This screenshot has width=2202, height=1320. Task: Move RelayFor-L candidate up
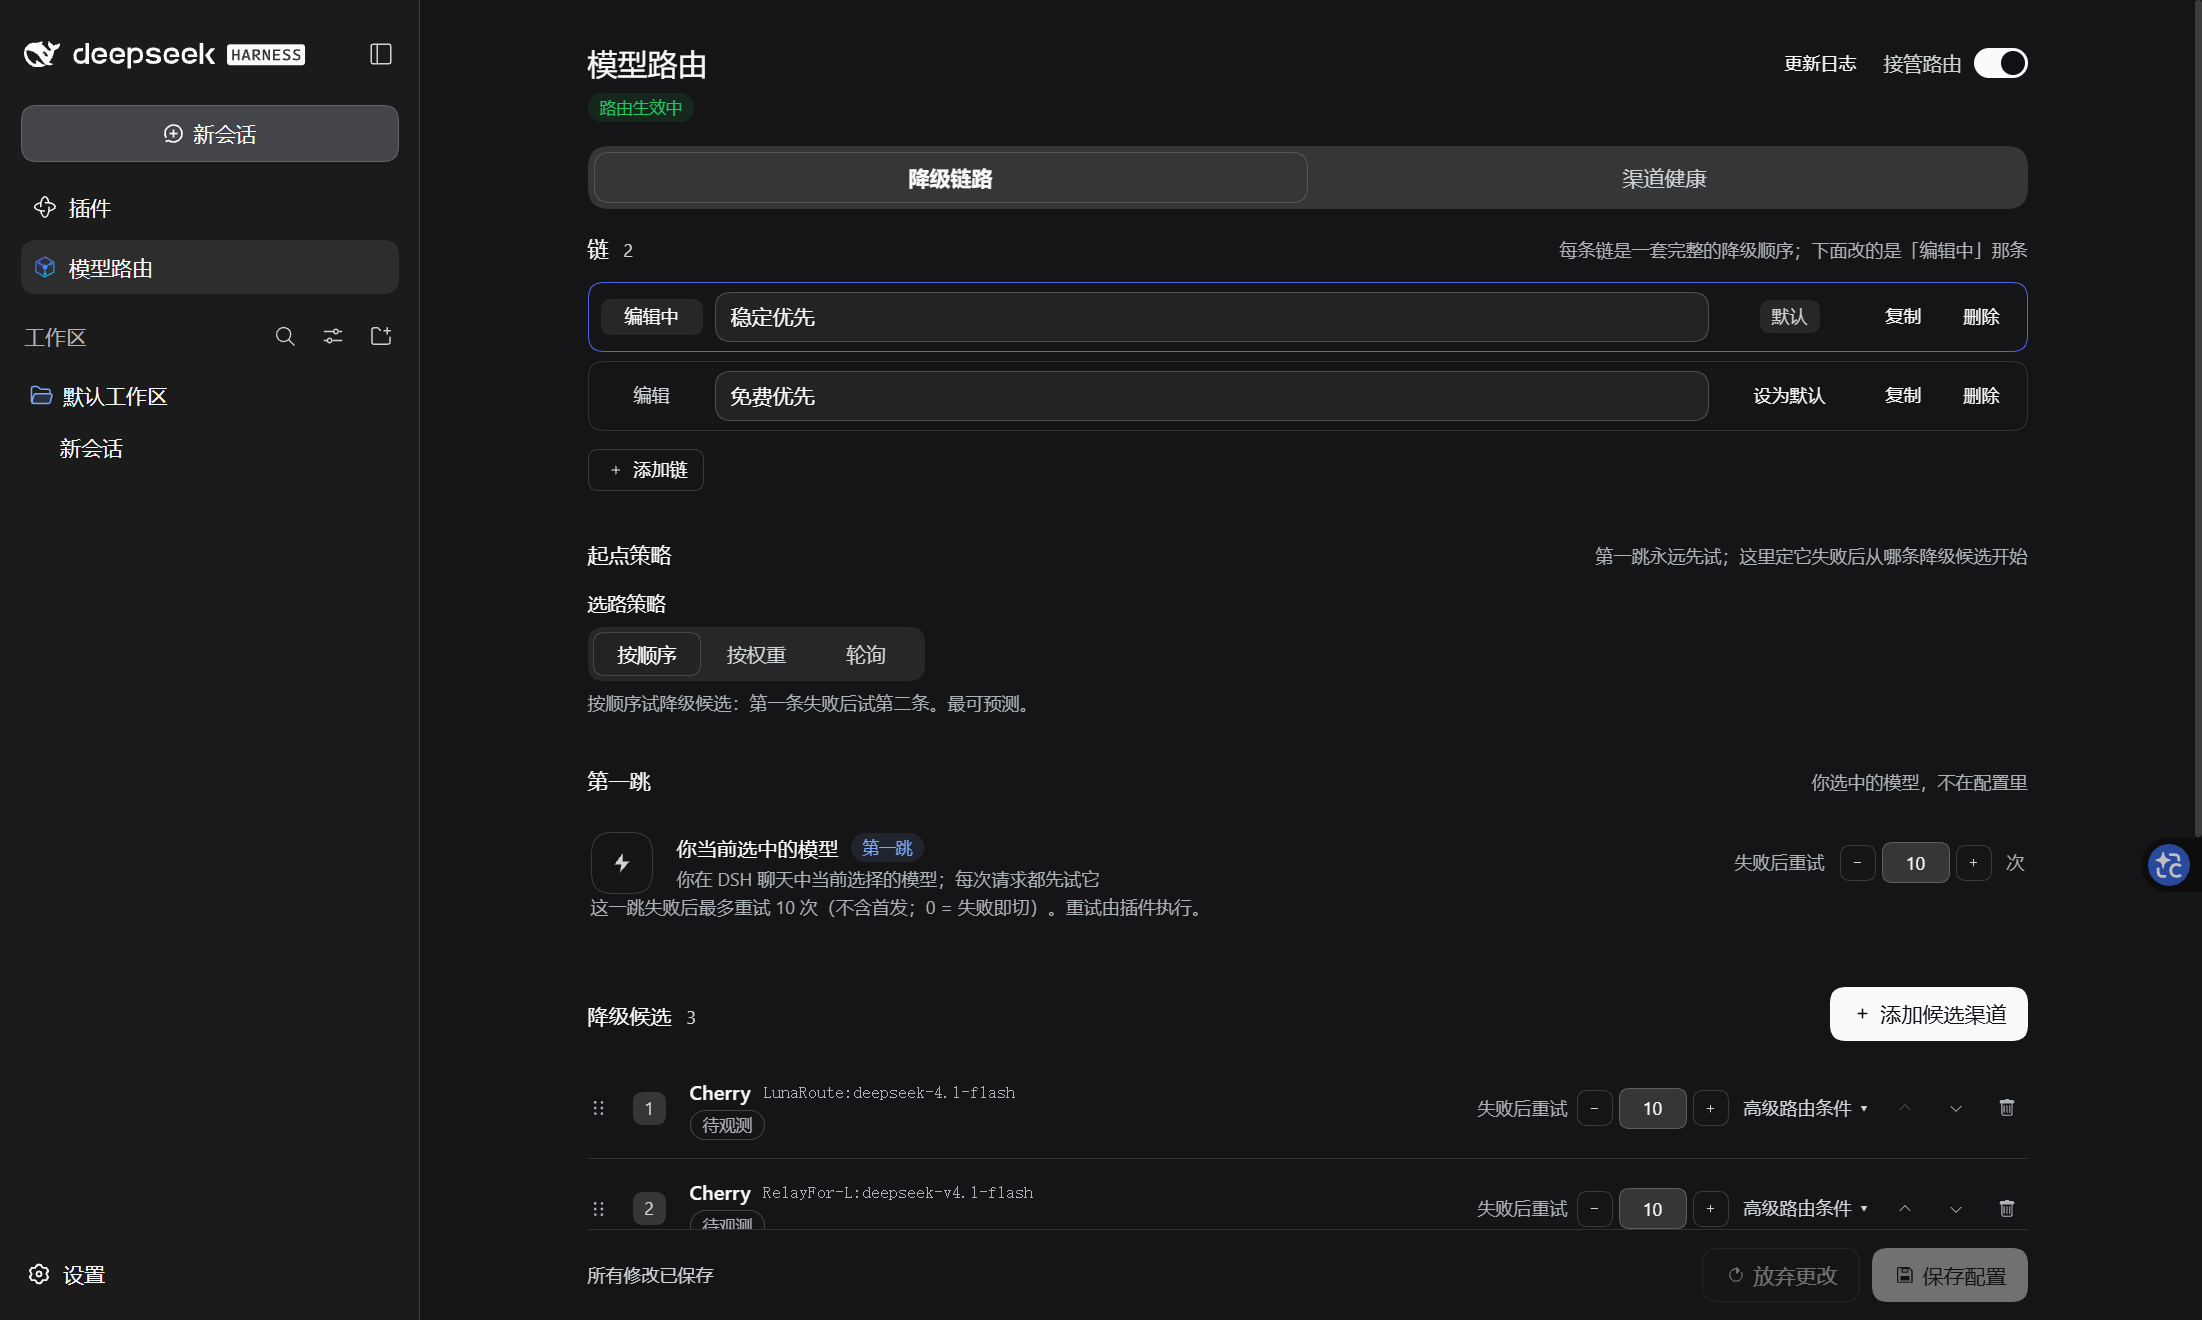(1905, 1208)
